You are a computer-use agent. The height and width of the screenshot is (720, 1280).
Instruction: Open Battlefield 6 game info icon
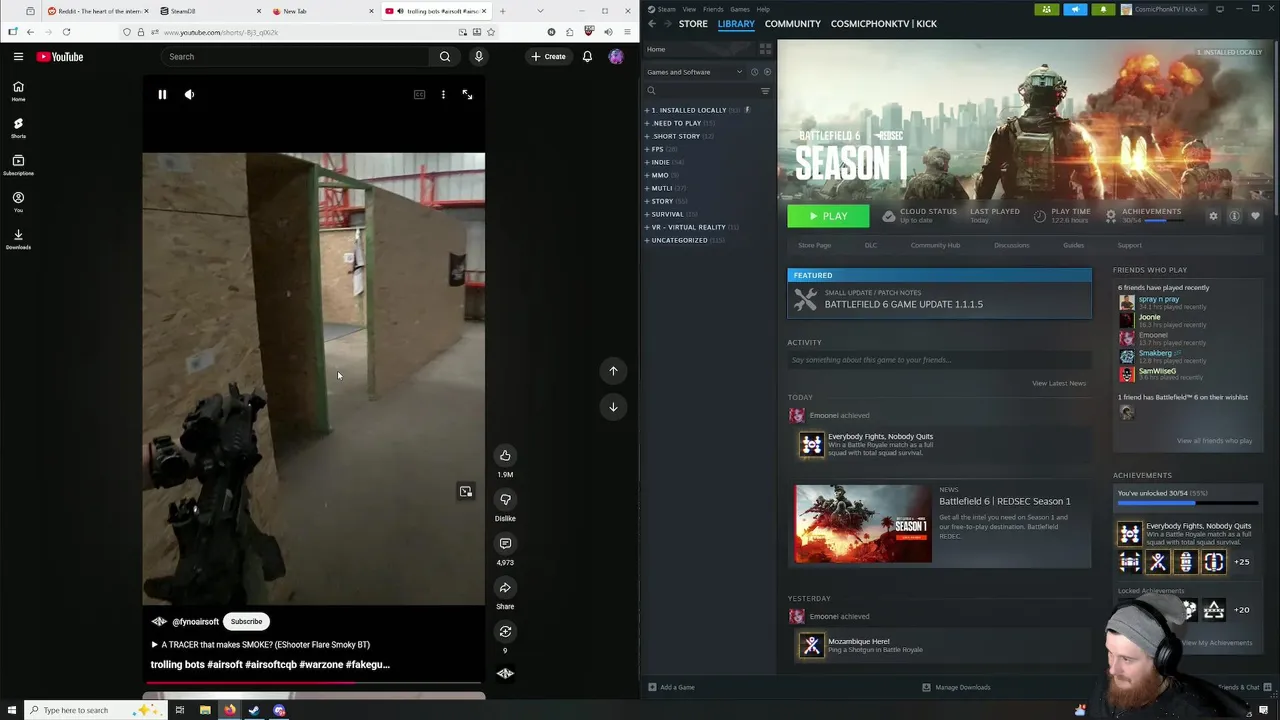[x=1234, y=216]
